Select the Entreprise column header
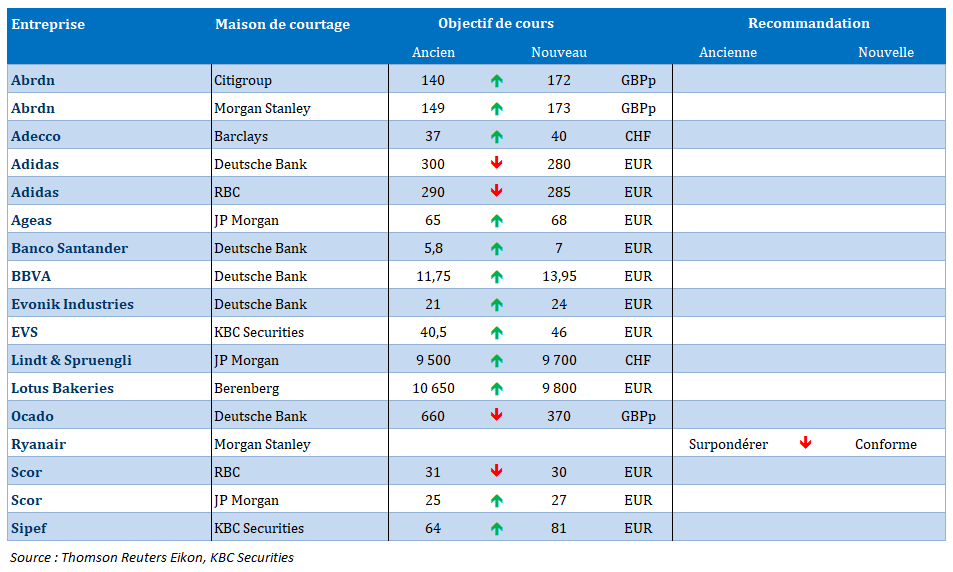Viewport: 953px width, 572px height. point(48,24)
